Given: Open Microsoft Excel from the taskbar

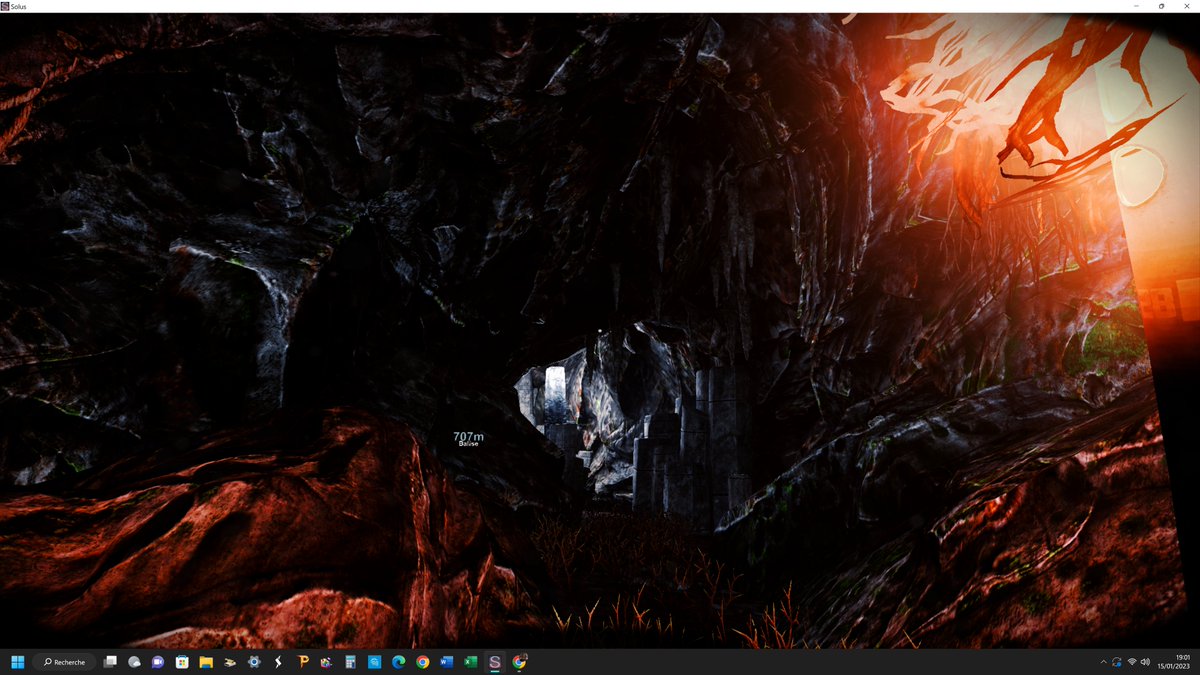Looking at the screenshot, I should [x=471, y=662].
